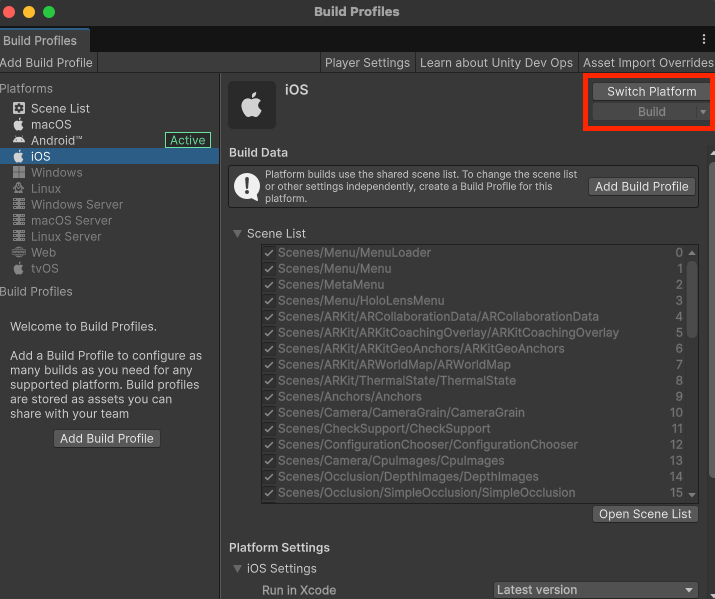The height and width of the screenshot is (599, 715).
Task: Select the Web platform
Action: 109,252
